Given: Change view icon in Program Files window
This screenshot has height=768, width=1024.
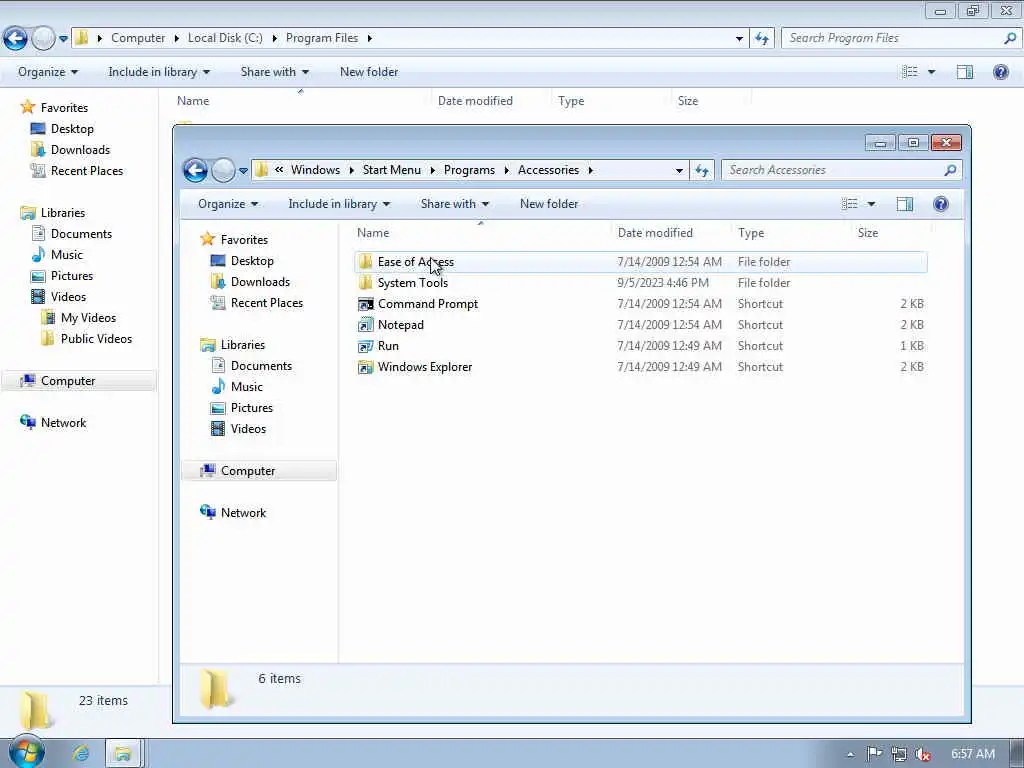Looking at the screenshot, I should pos(910,72).
